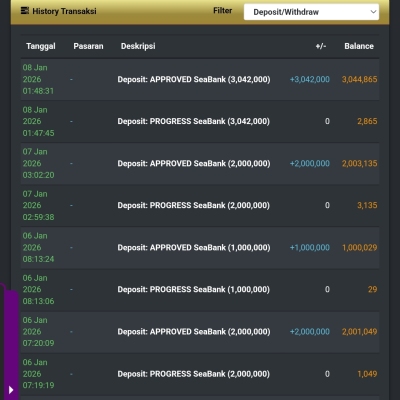Click the +2,000,000 amount at 07:20:09
This screenshot has height=400, width=400.
310,332
